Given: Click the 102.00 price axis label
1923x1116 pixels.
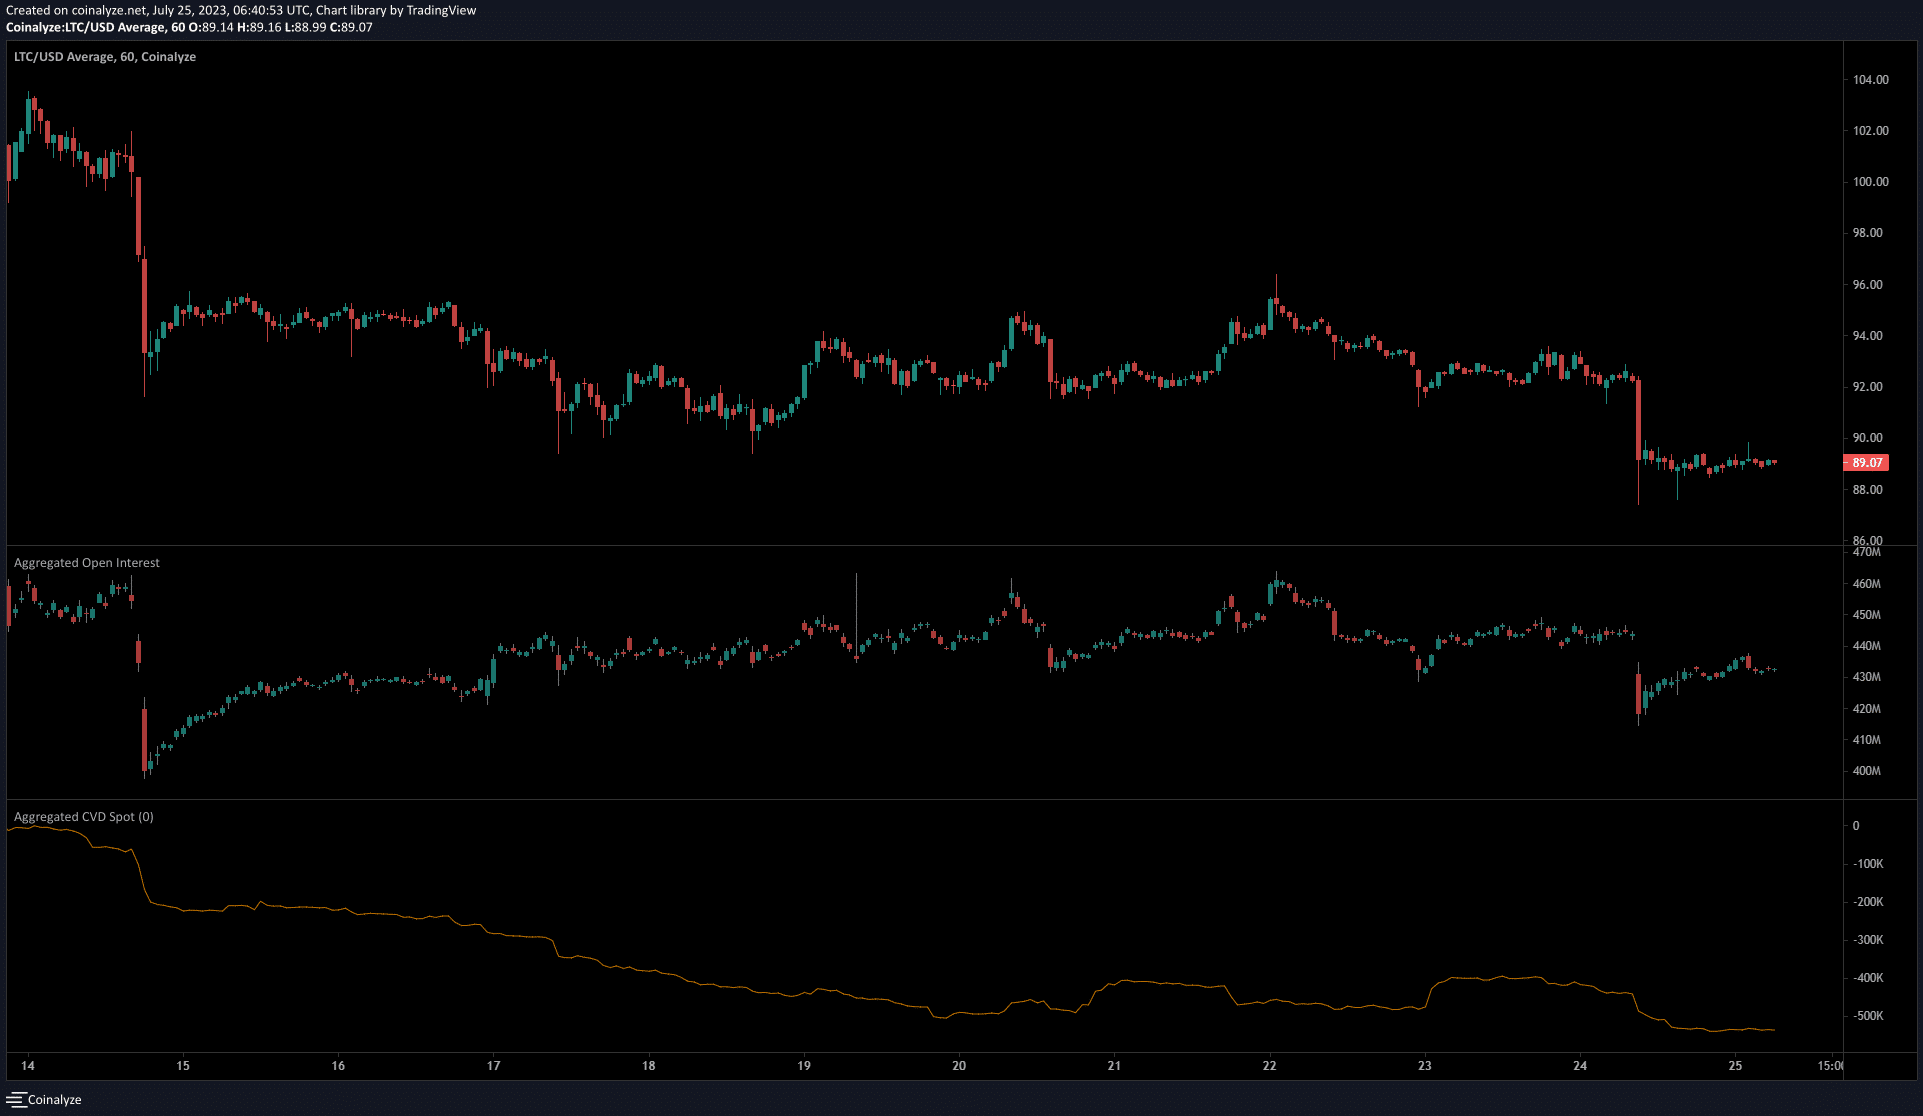Looking at the screenshot, I should [1870, 131].
